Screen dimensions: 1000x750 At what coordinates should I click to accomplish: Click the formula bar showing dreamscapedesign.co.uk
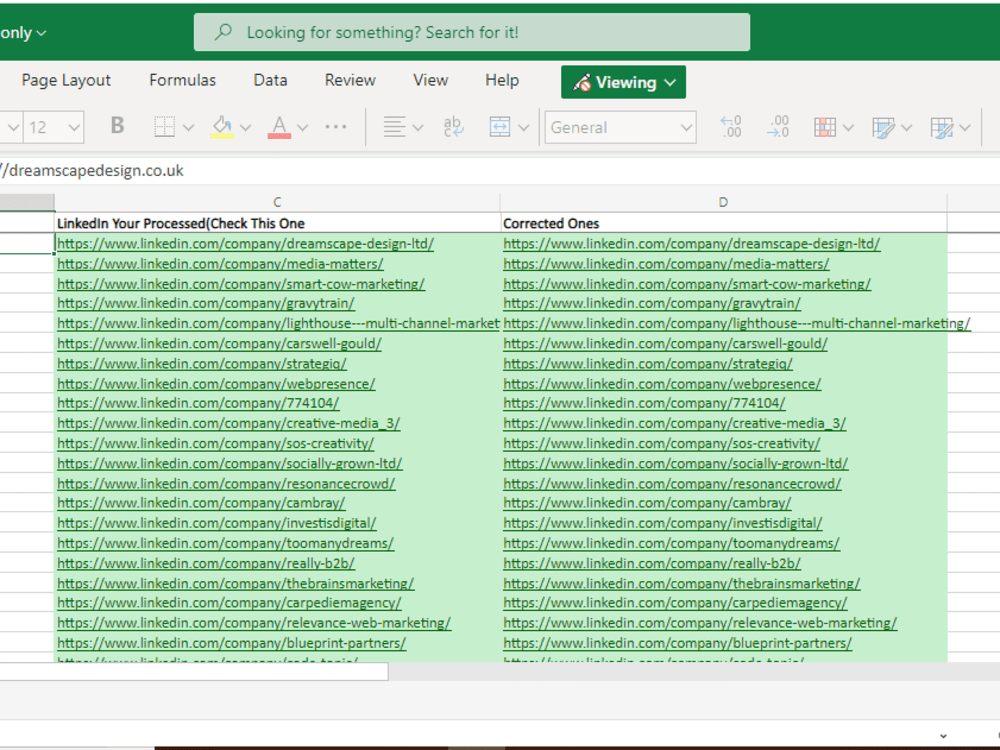pyautogui.click(x=500, y=170)
